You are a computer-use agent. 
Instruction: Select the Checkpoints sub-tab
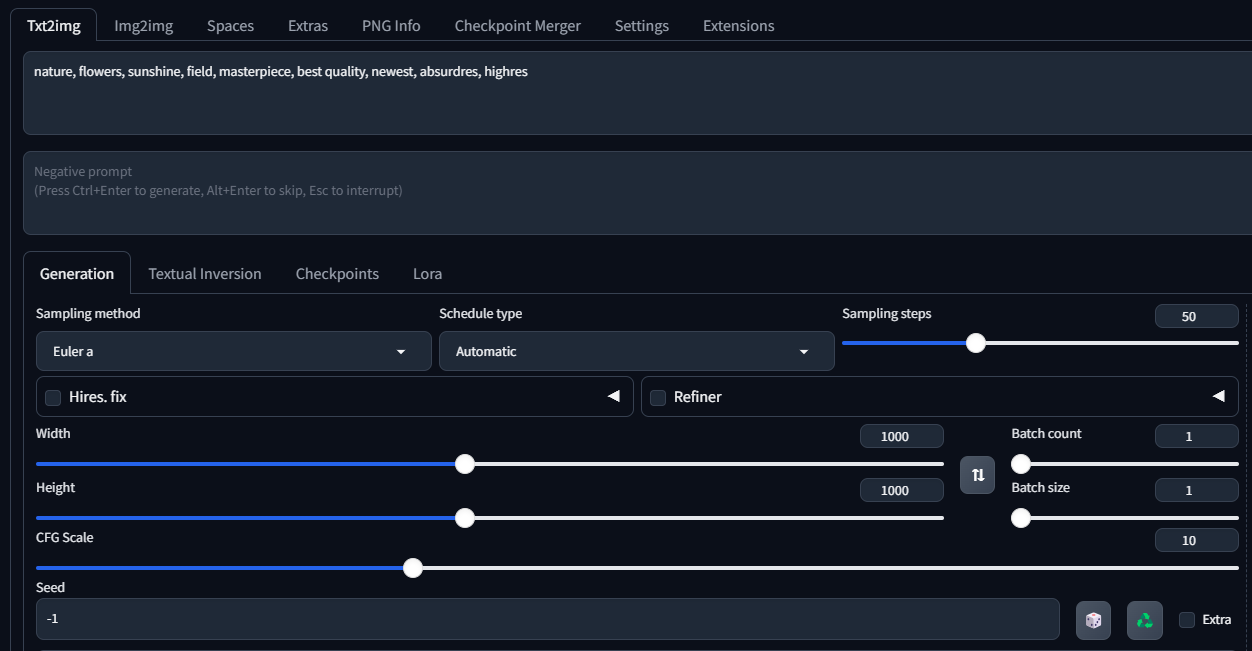(337, 274)
